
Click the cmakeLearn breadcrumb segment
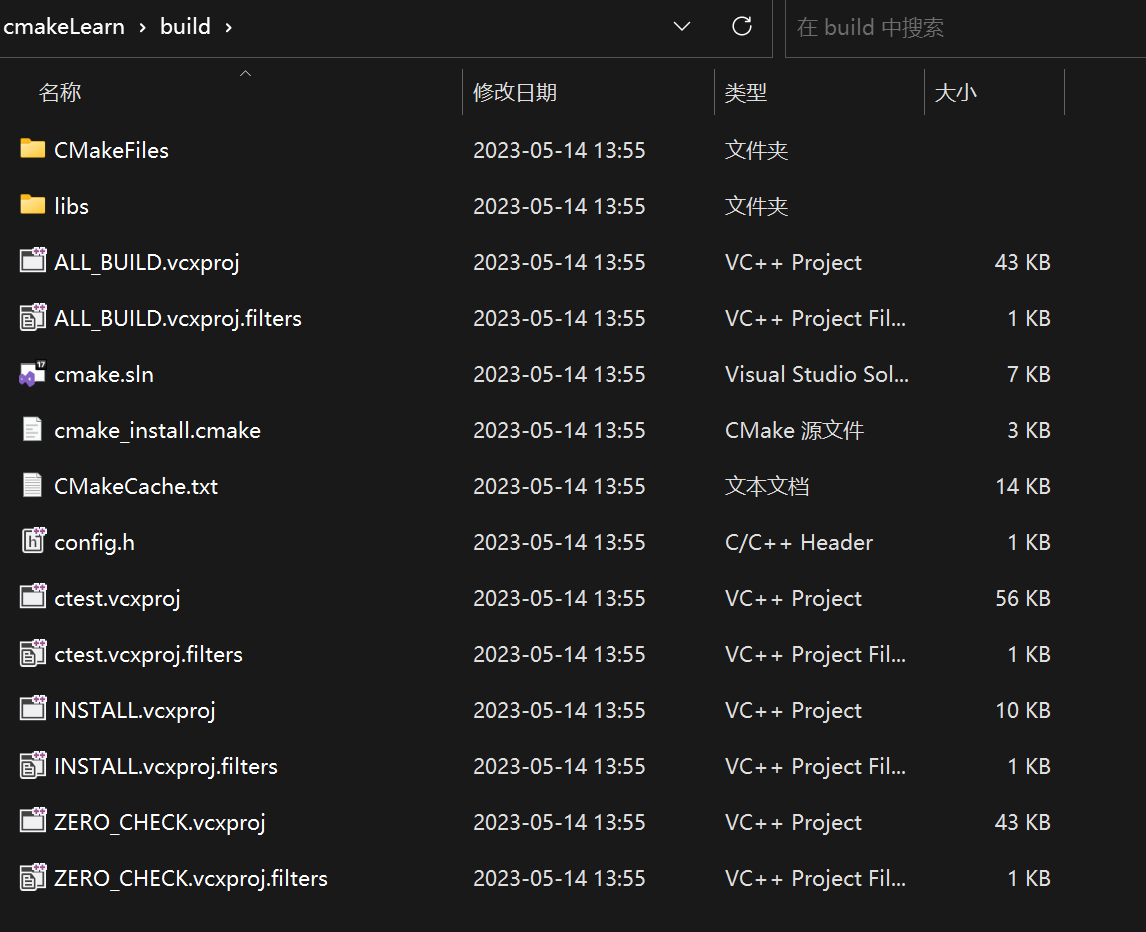pos(63,27)
